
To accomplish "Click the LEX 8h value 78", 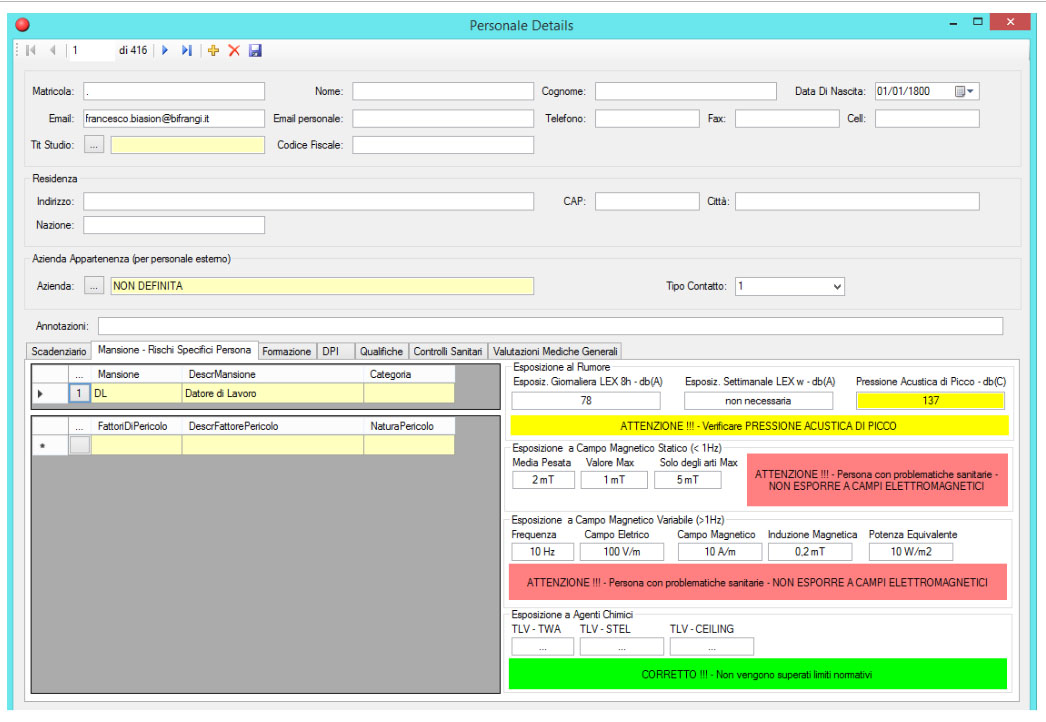I will point(586,400).
